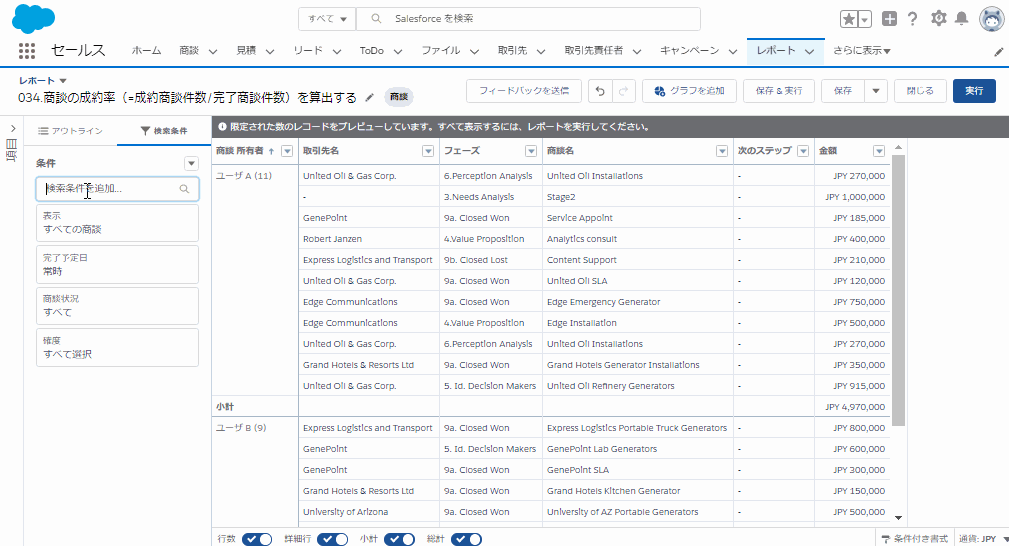
Task: Toggle 行数 row counts switch
Action: (257, 539)
